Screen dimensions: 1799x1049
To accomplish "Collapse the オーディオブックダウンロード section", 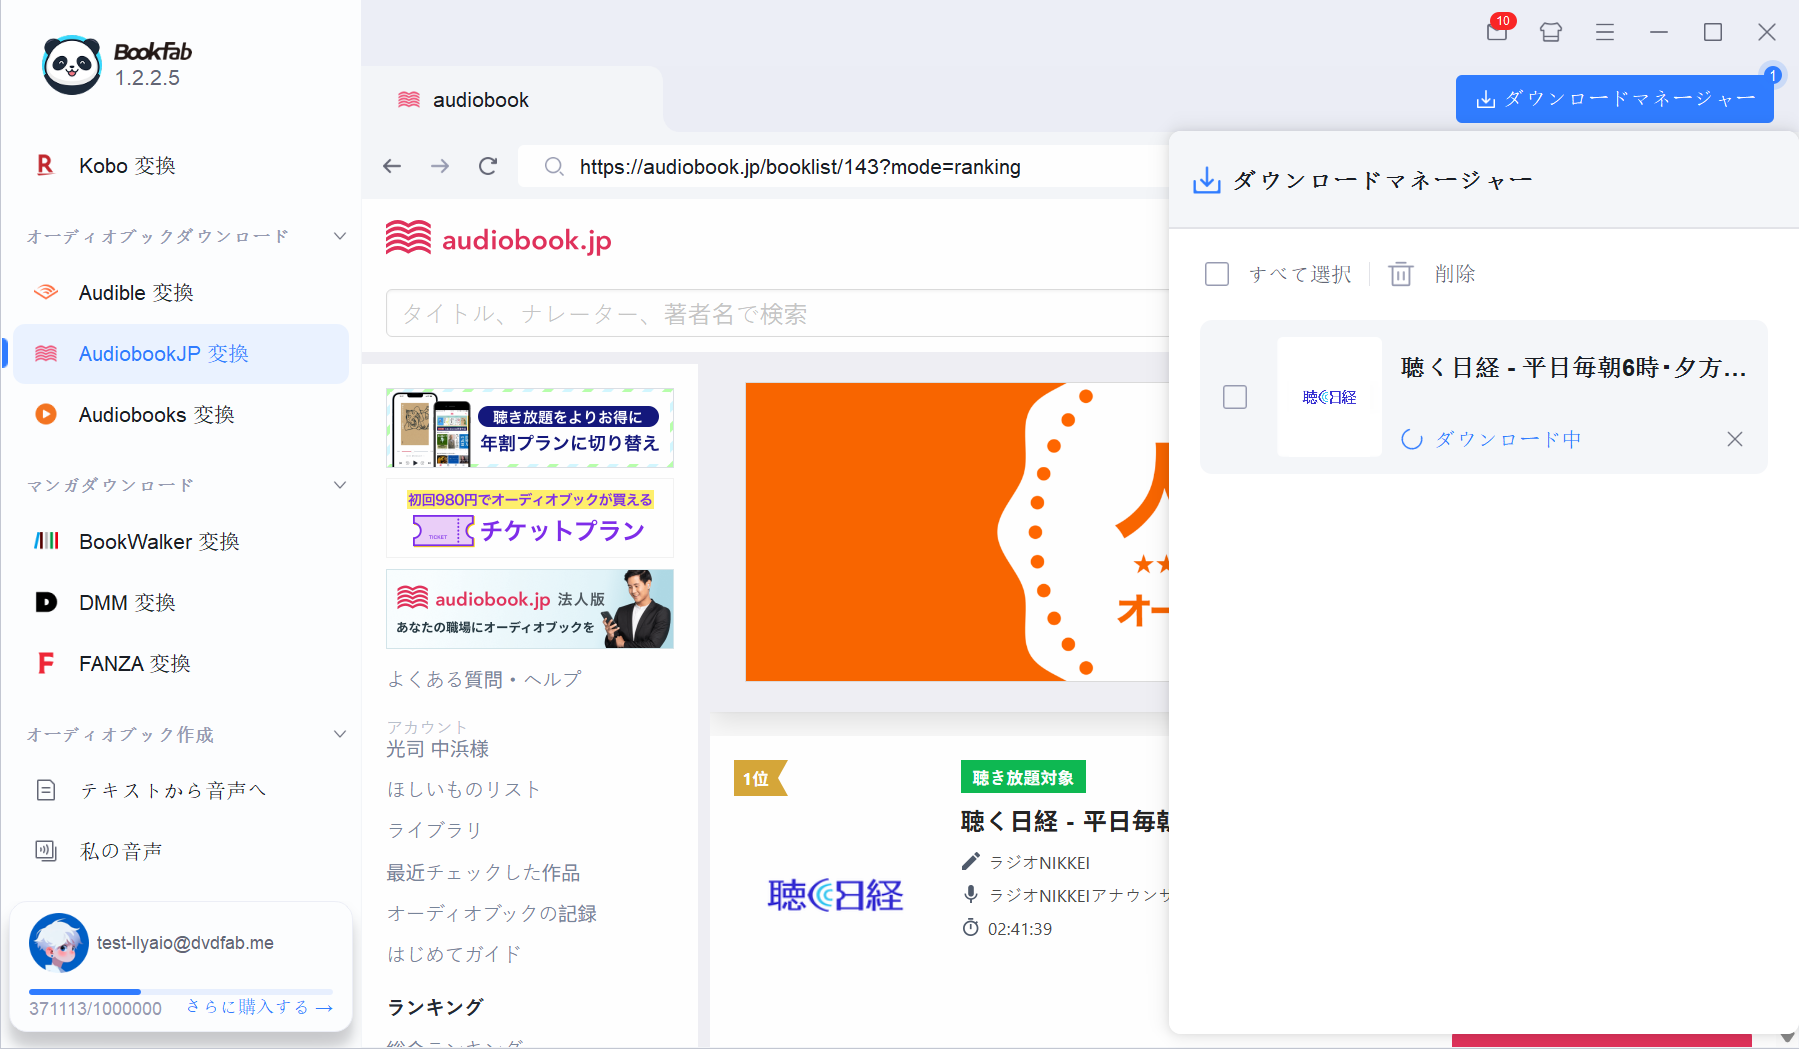I will (x=340, y=235).
